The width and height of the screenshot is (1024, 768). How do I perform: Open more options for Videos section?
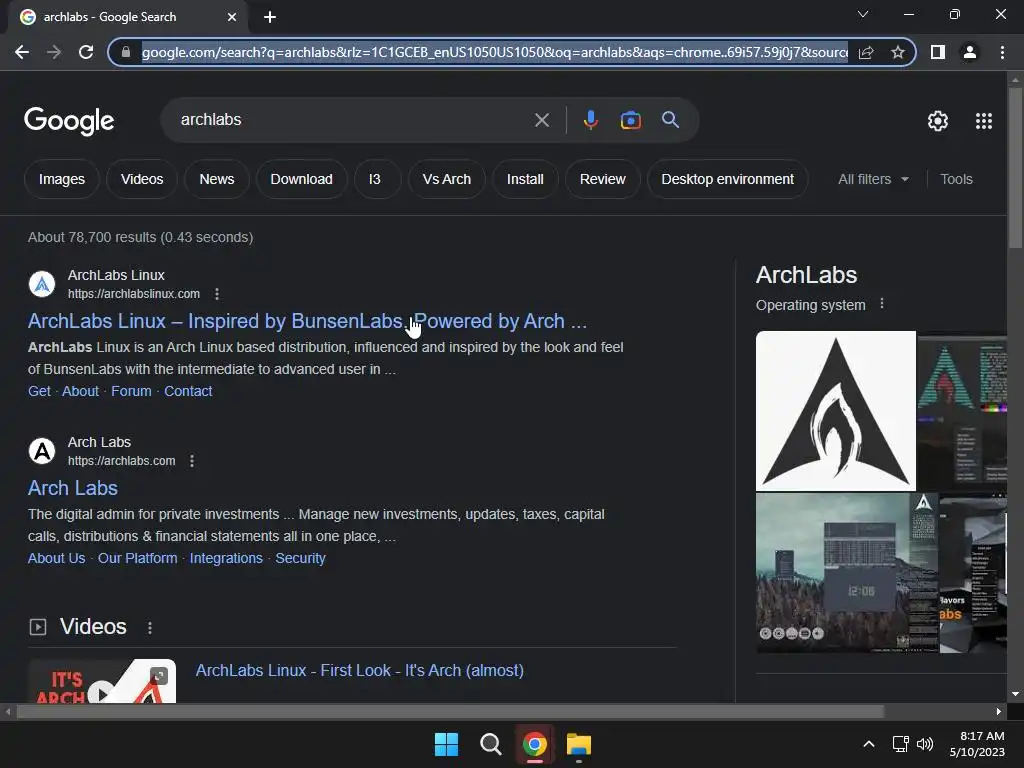150,628
